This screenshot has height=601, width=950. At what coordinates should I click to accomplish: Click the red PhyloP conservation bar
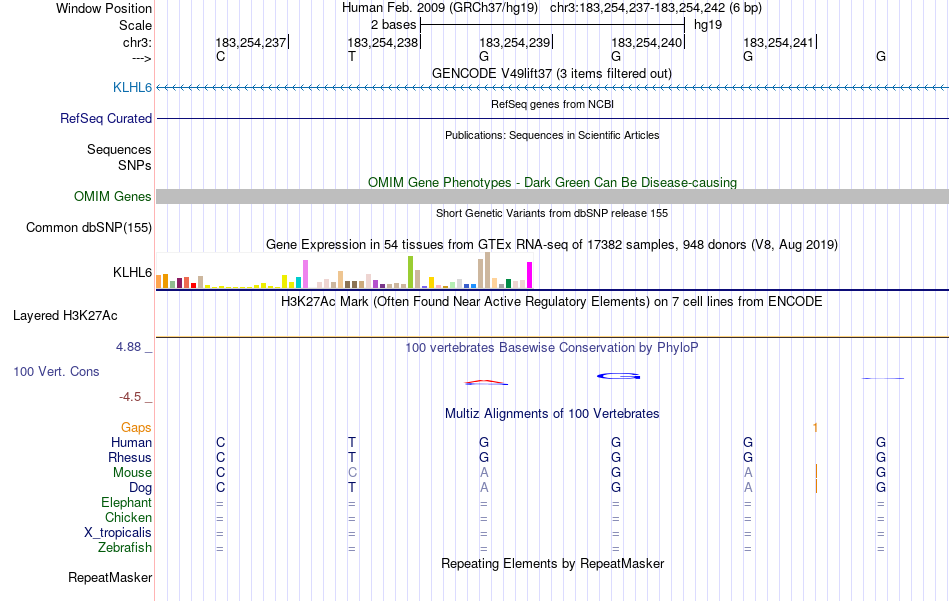pyautogui.click(x=486, y=382)
